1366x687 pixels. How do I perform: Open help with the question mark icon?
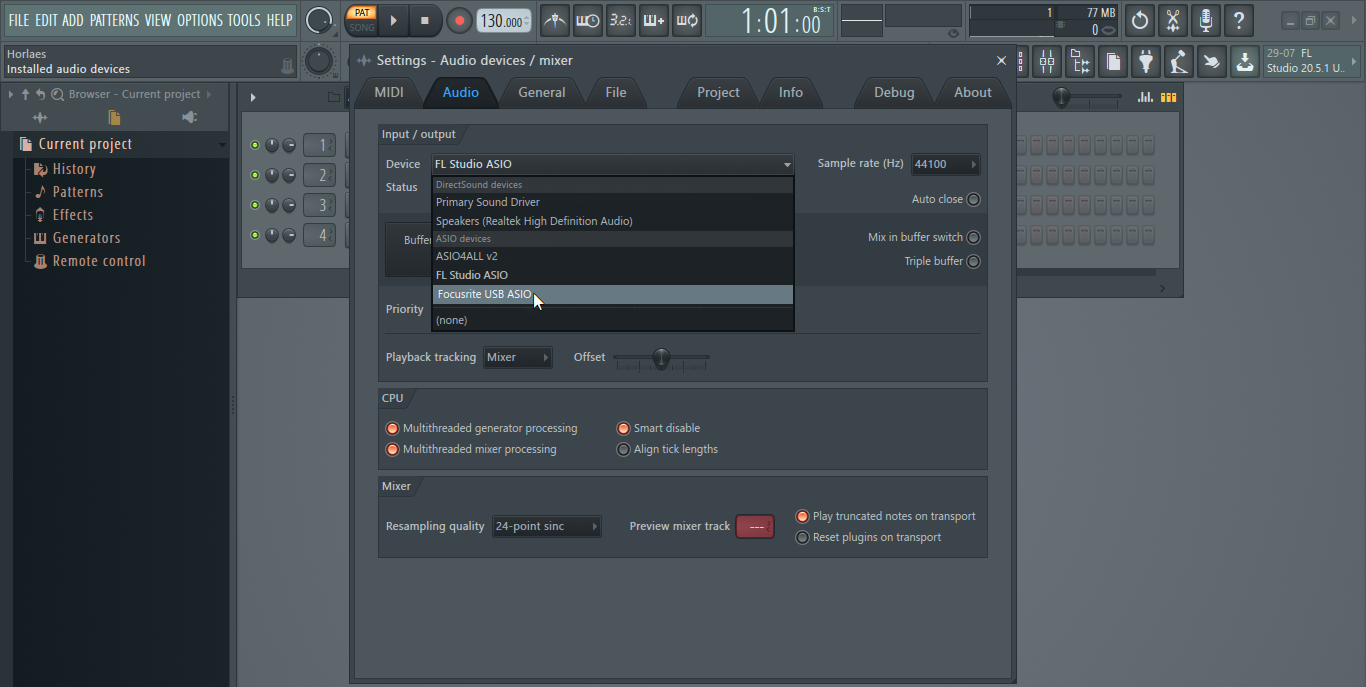[1239, 20]
